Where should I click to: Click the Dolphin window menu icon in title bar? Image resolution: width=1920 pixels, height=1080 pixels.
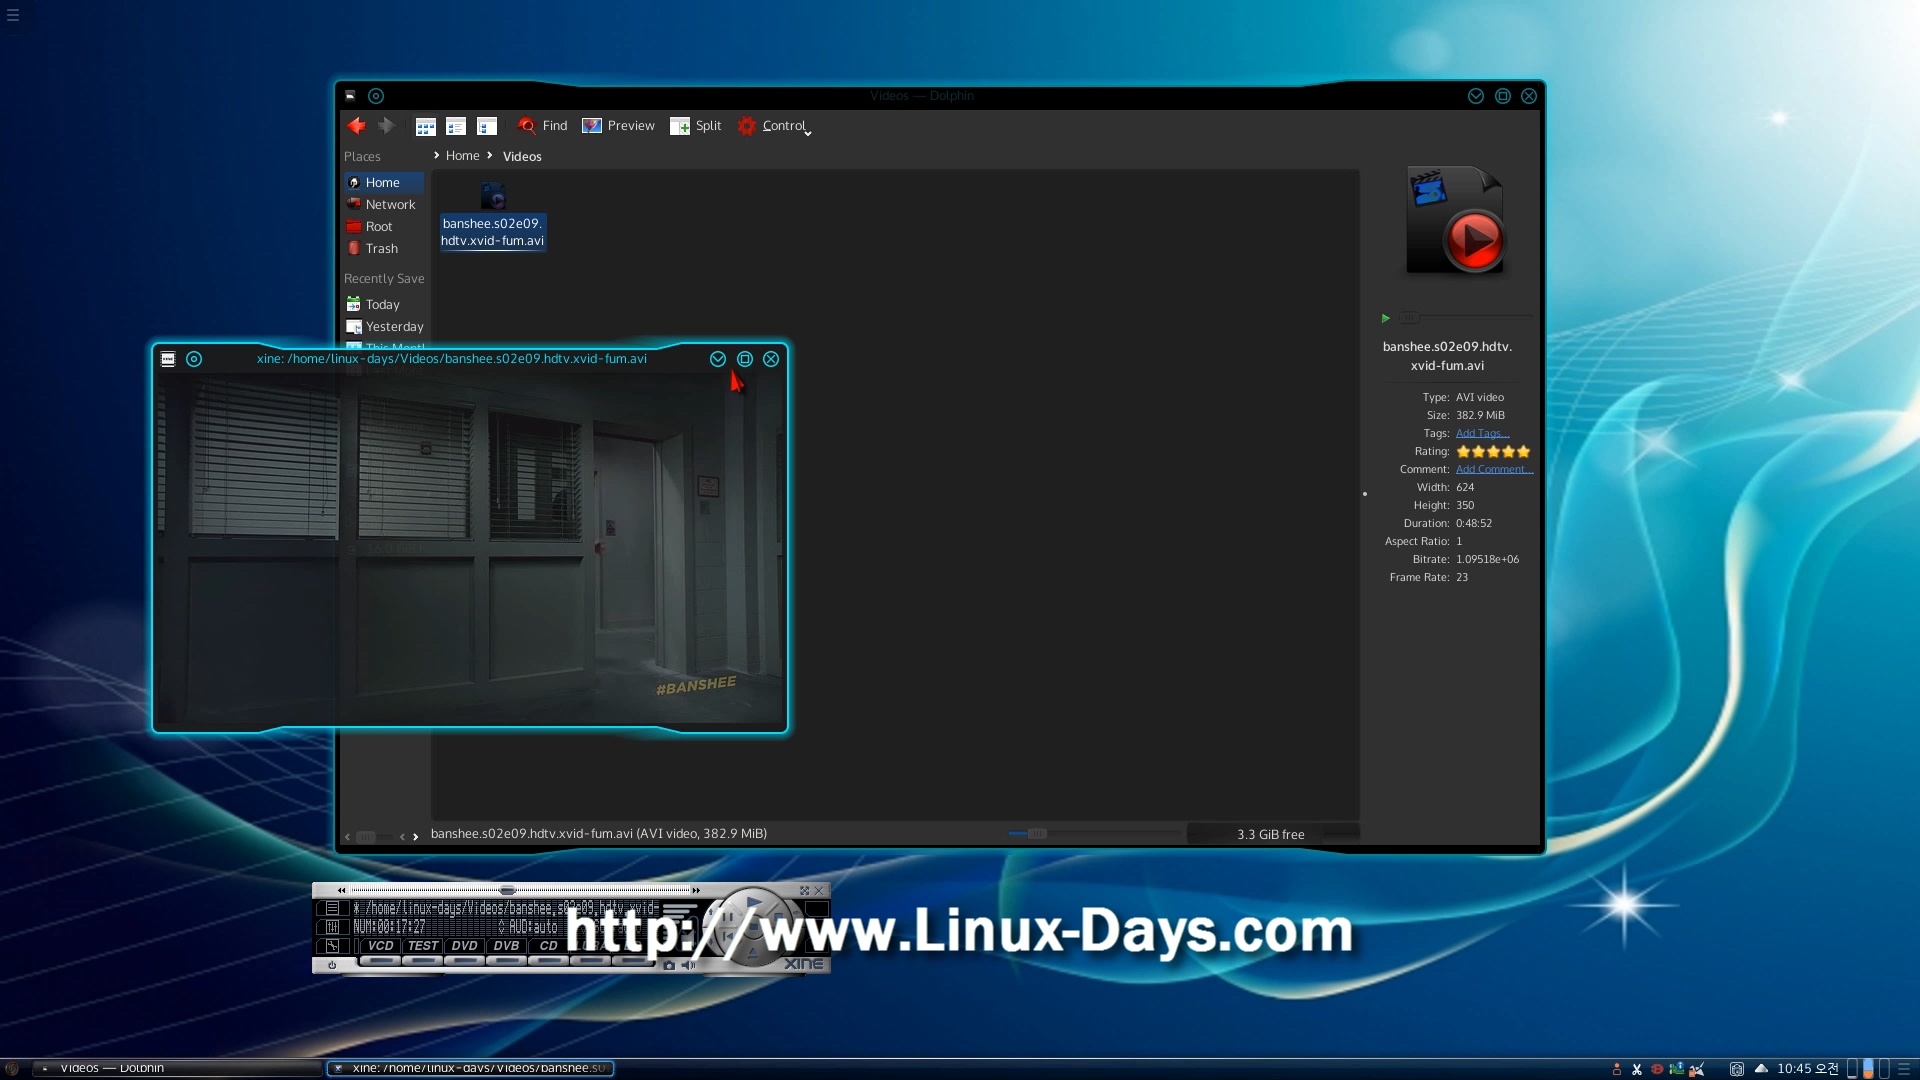(x=350, y=96)
